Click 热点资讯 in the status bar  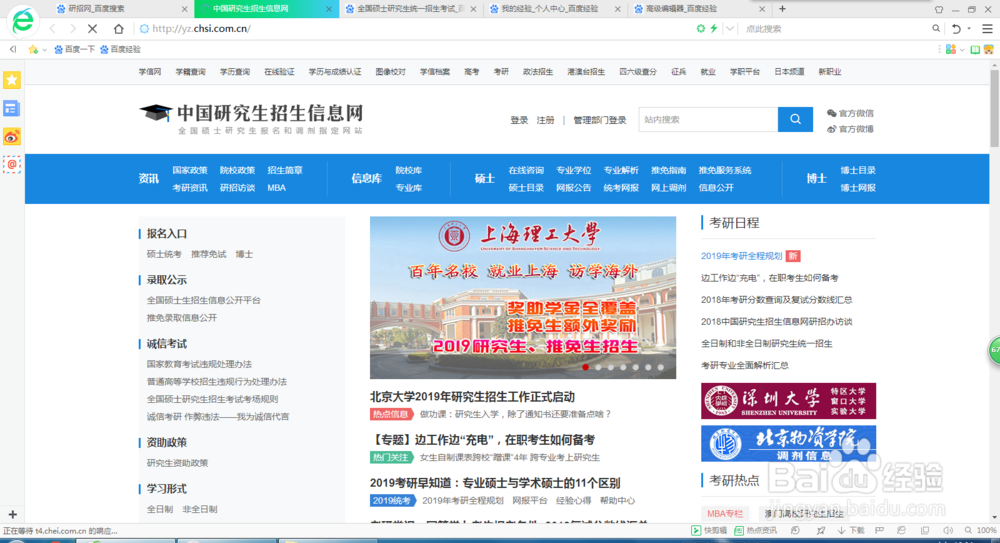[756, 530]
